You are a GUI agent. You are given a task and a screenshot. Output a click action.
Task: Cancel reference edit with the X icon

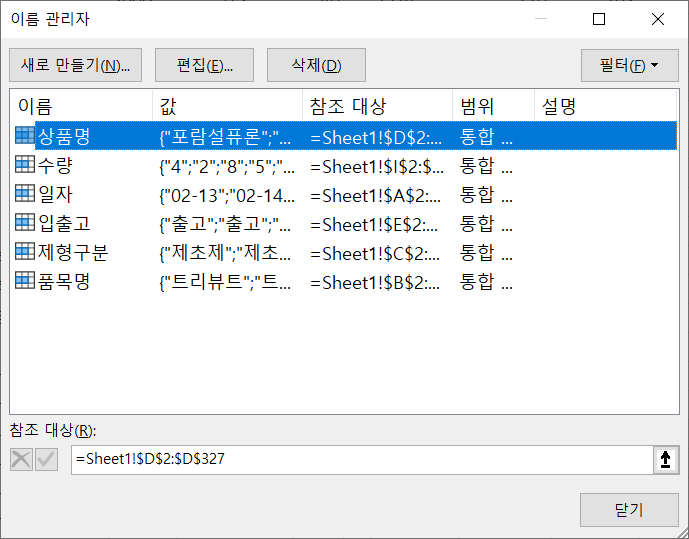pyautogui.click(x=22, y=460)
